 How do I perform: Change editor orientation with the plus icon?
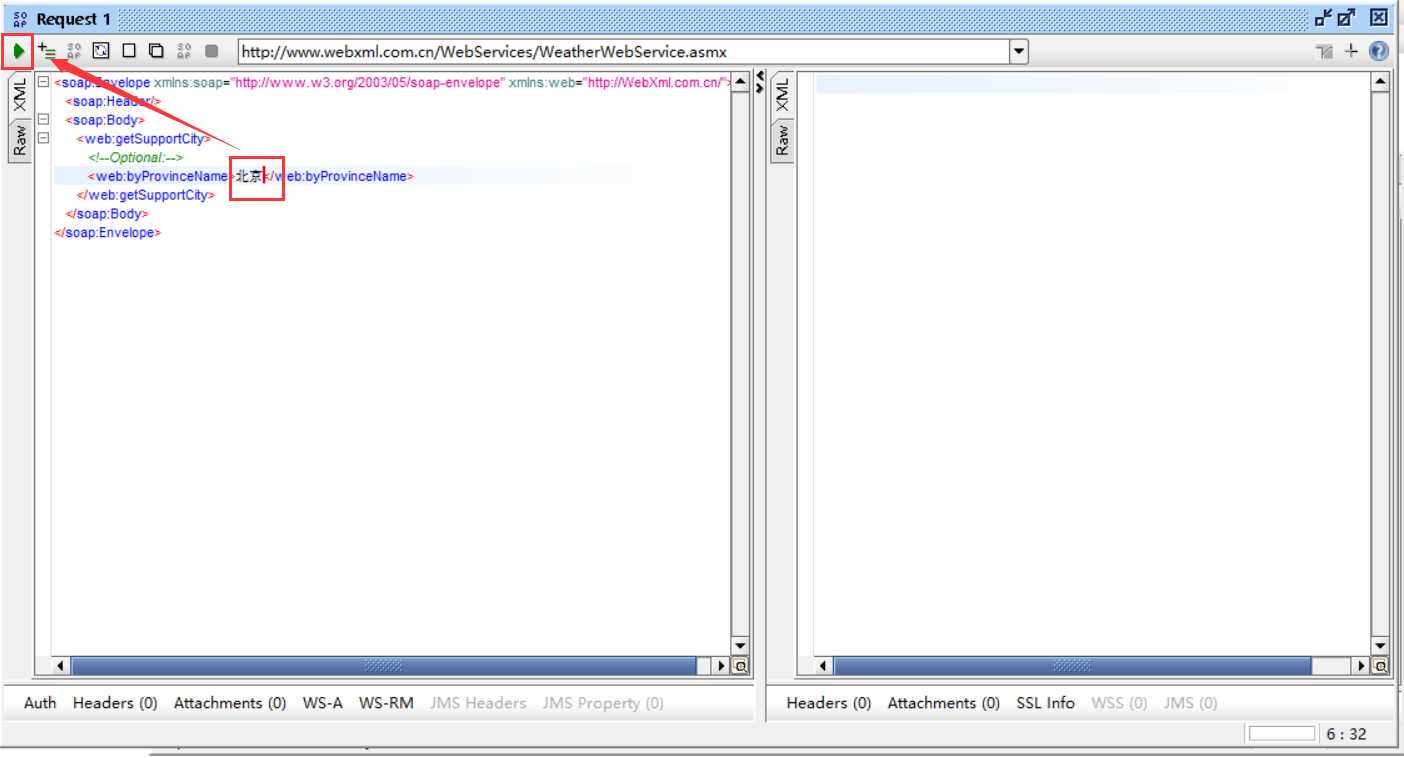[1351, 51]
